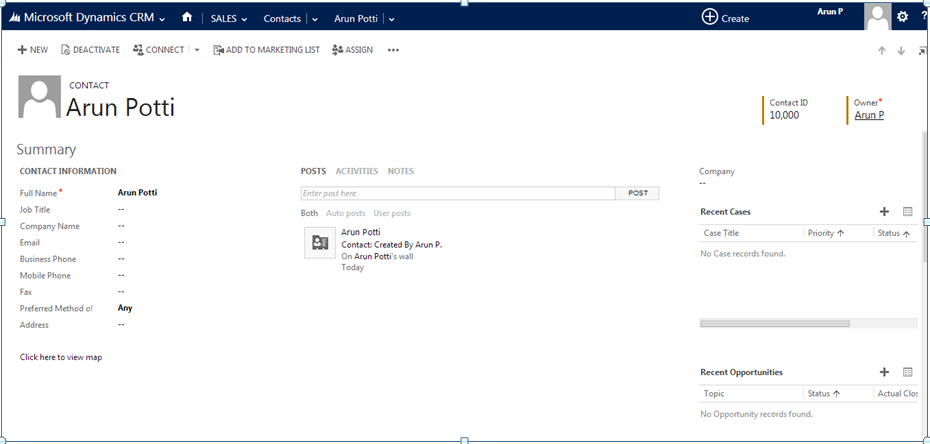This screenshot has width=930, height=444.
Task: Click Preferred Method value Any
Action: (125, 308)
